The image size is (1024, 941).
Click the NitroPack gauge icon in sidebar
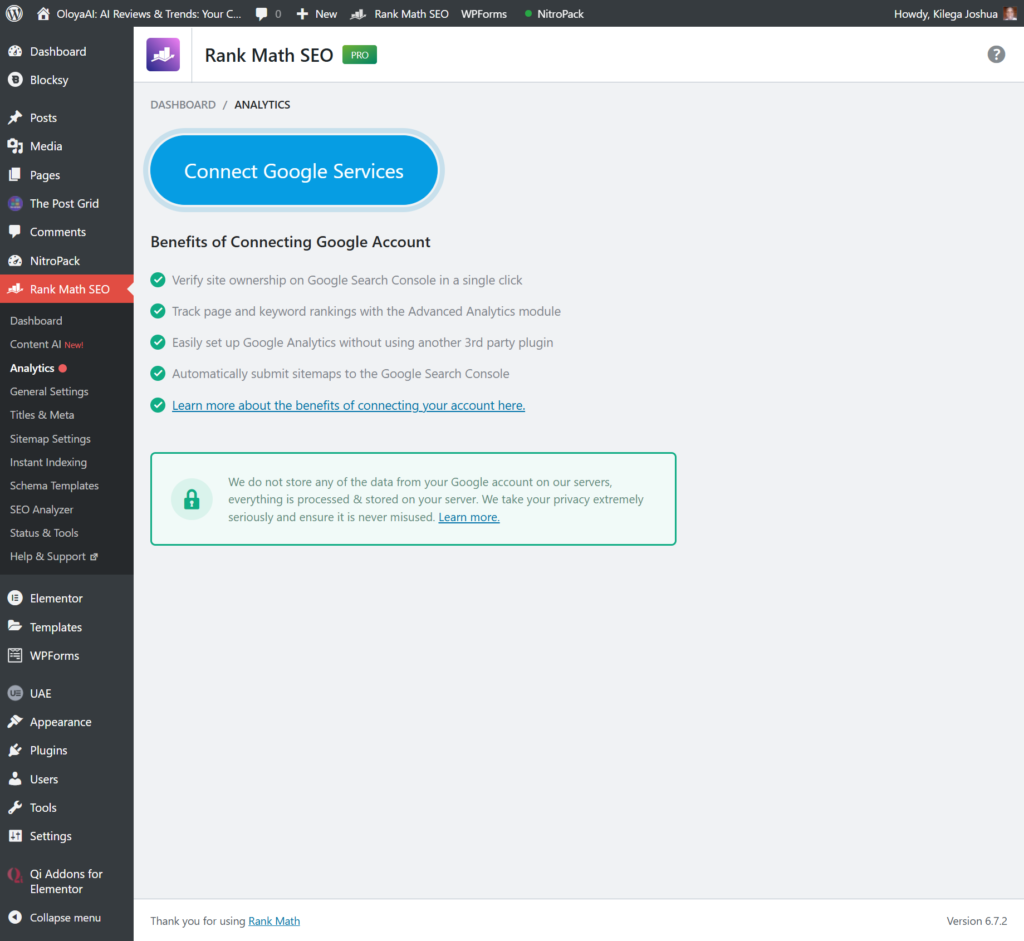pyautogui.click(x=15, y=261)
